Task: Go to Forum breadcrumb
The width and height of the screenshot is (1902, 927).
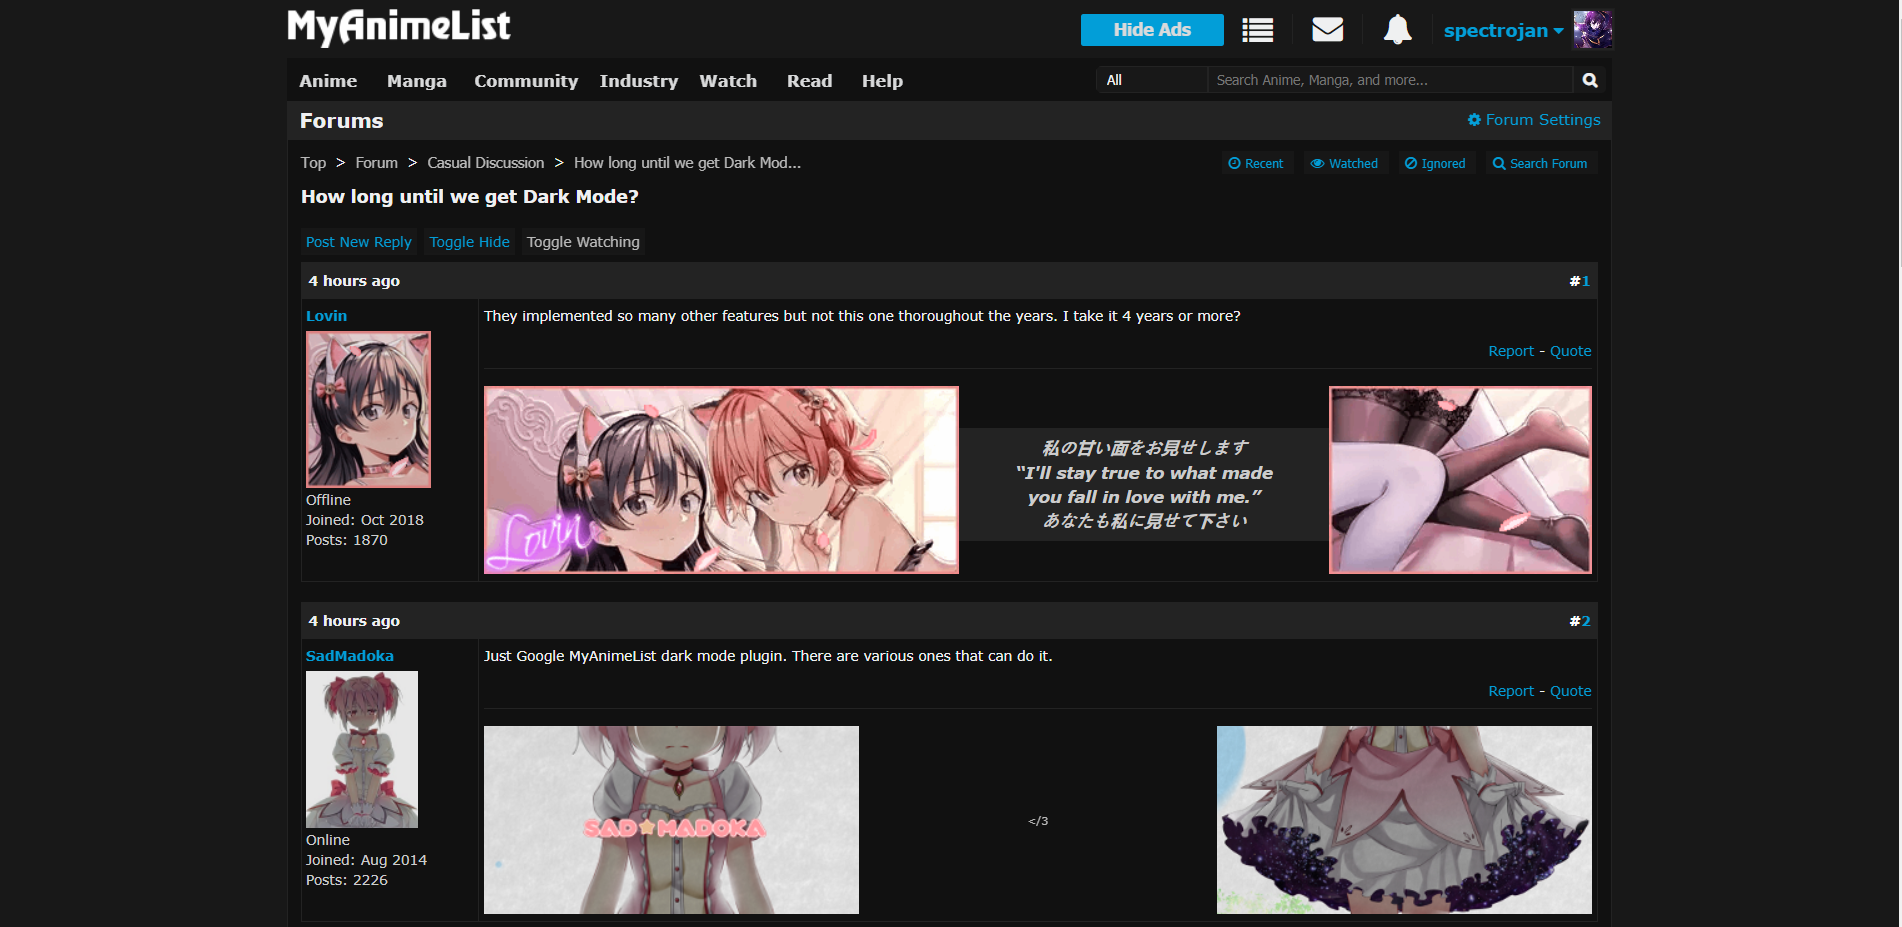Action: point(376,163)
